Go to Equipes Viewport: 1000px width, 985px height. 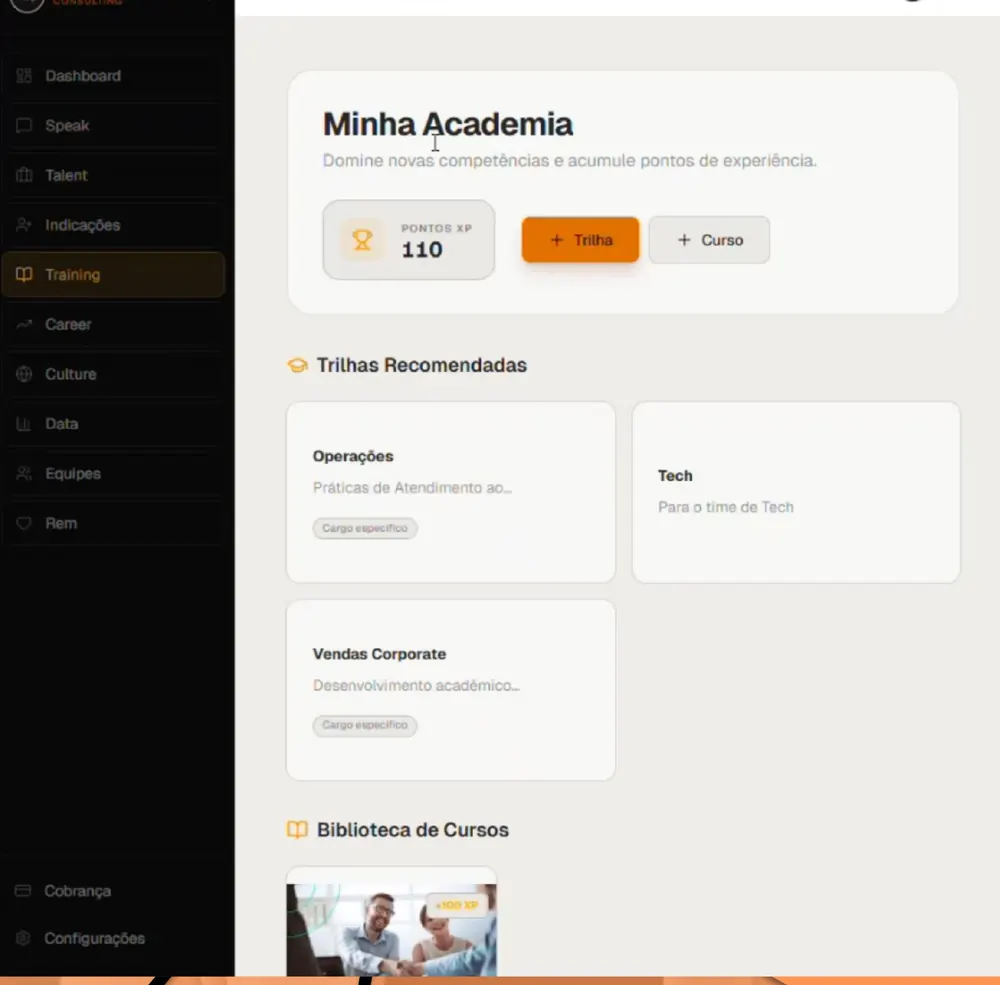coord(114,474)
